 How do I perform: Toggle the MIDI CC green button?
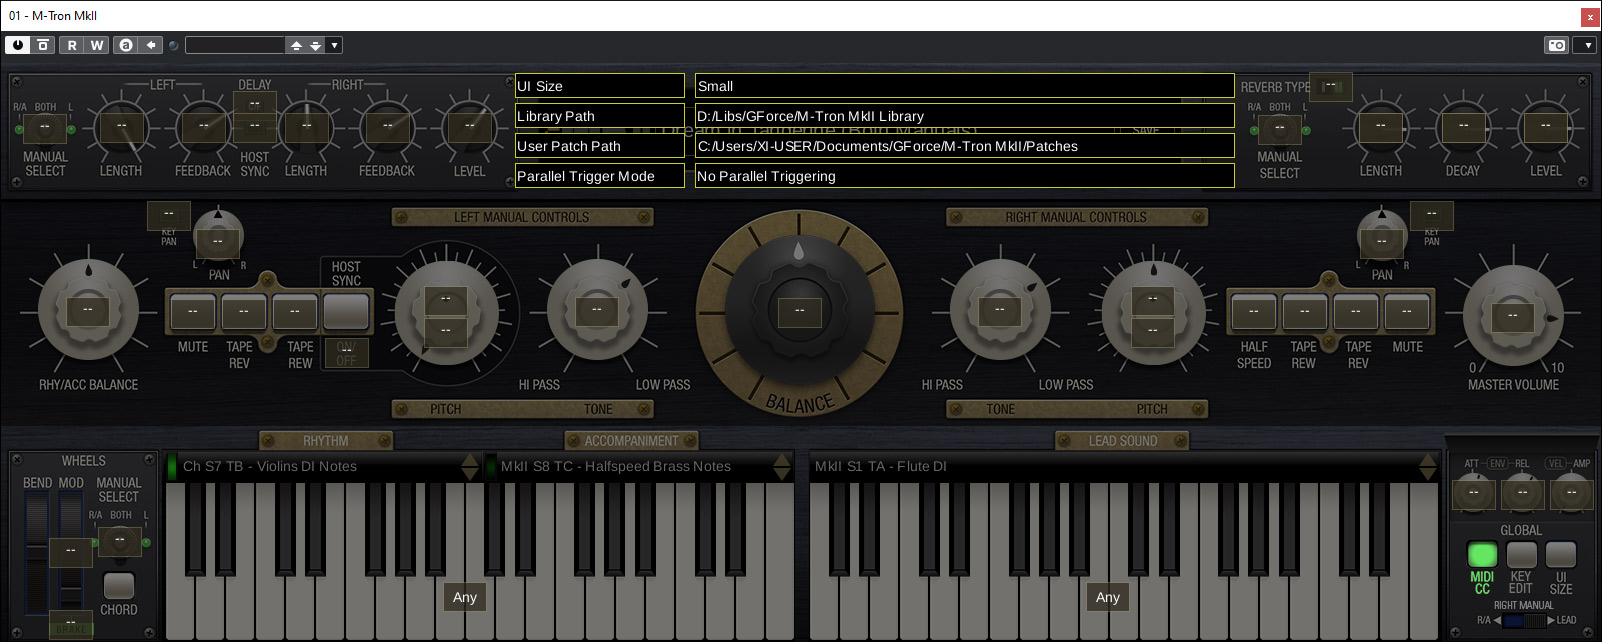click(x=1481, y=554)
